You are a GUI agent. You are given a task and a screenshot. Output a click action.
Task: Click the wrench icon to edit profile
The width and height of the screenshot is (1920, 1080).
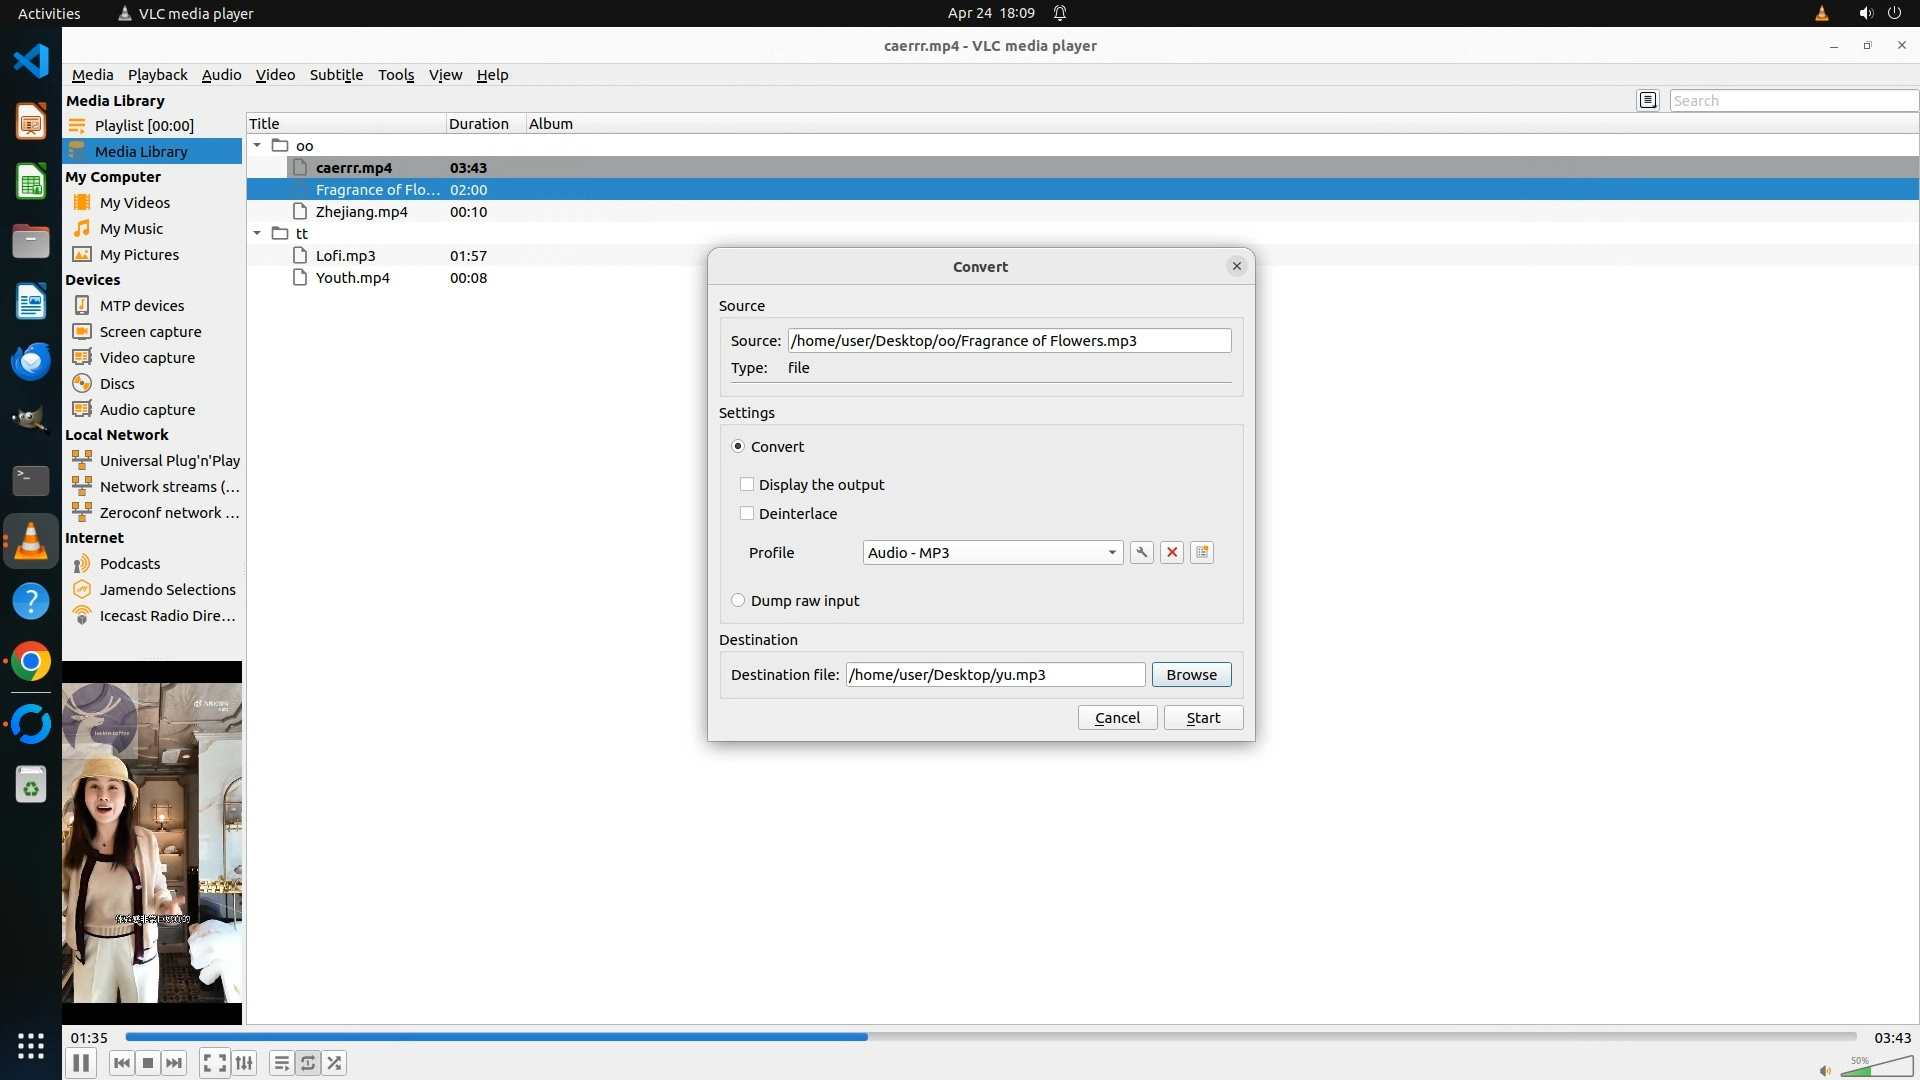pyautogui.click(x=1141, y=553)
